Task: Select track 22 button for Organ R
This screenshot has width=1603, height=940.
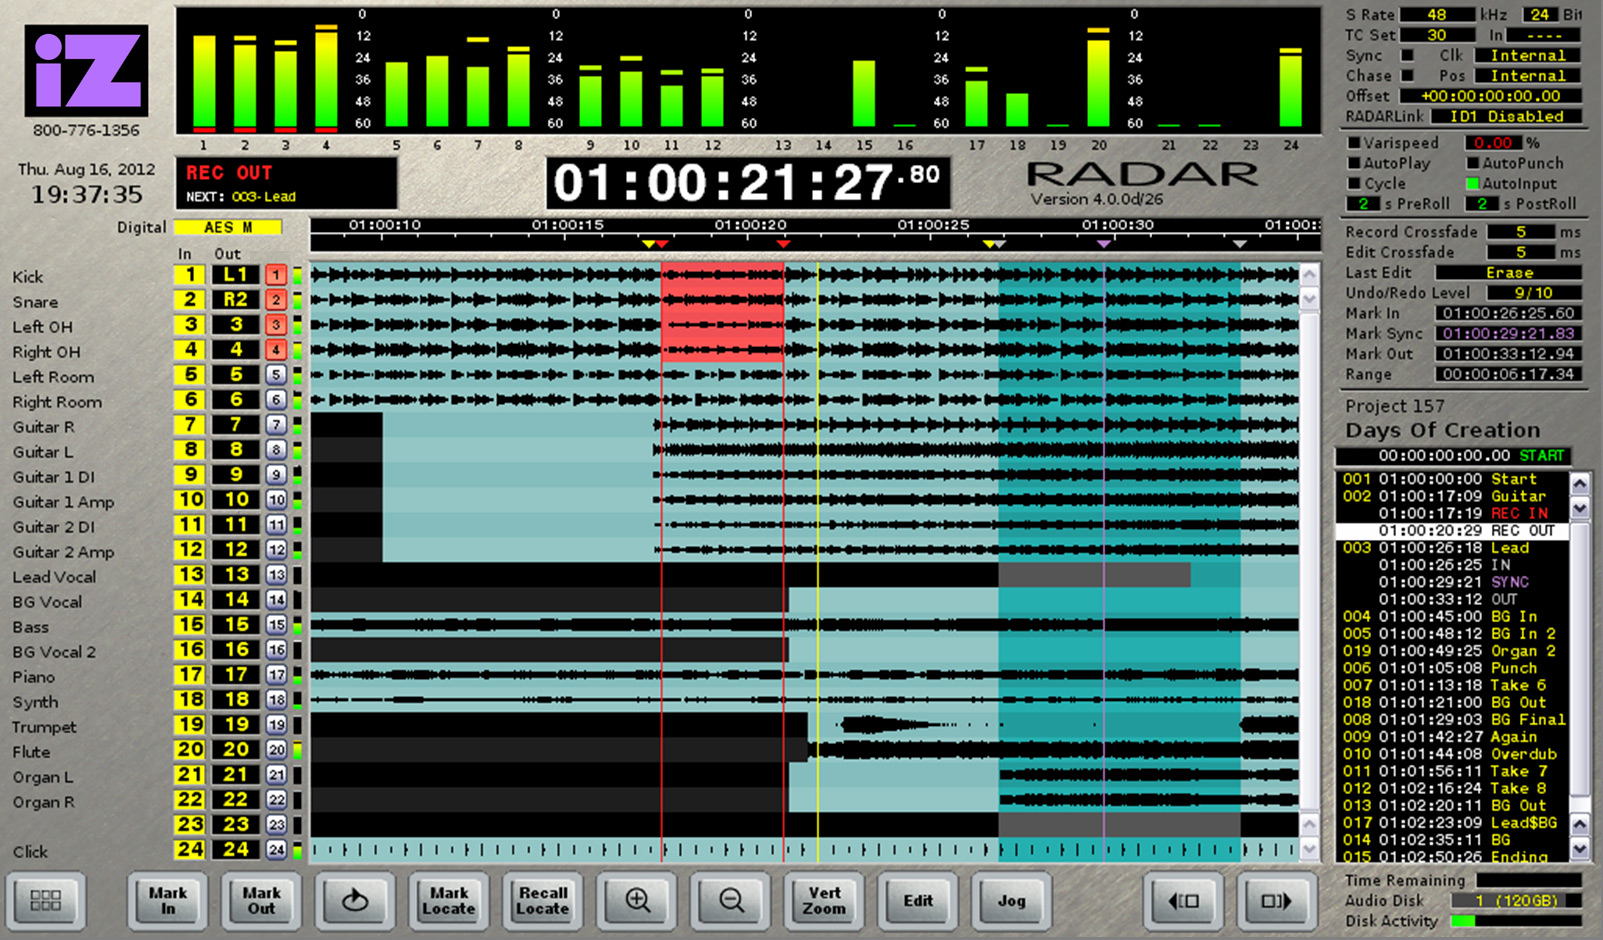Action: pyautogui.click(x=276, y=800)
